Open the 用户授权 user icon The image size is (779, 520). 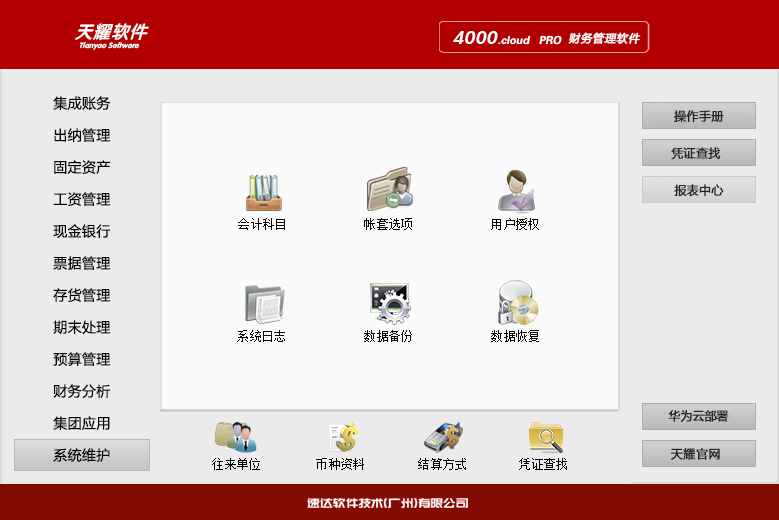[516, 191]
